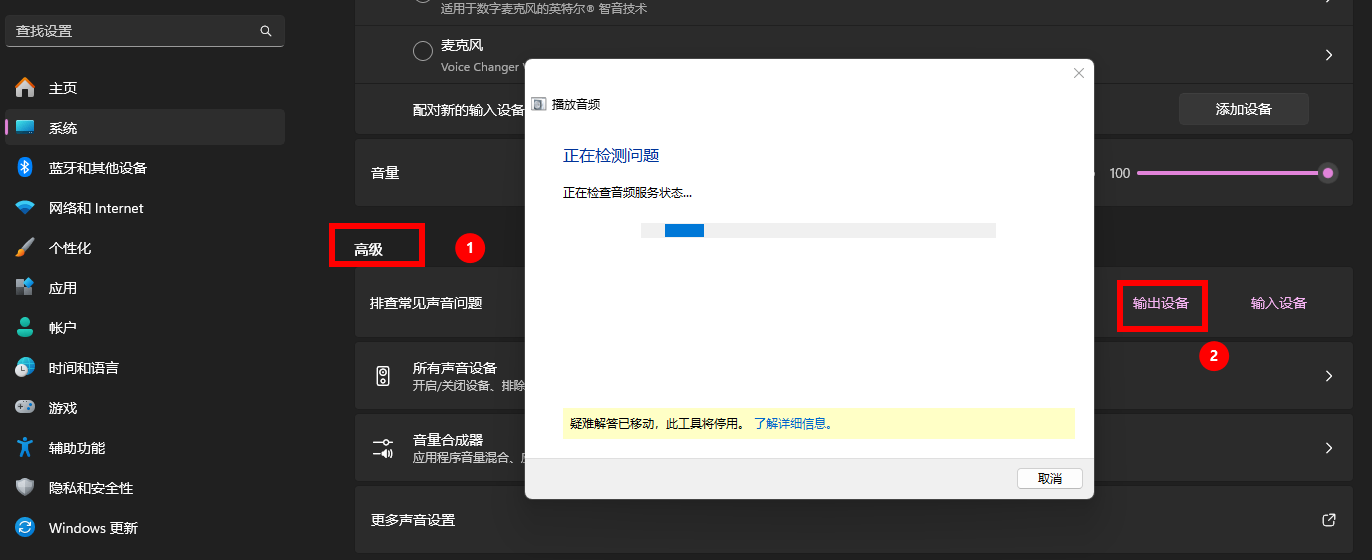Click the 取消 button in troubleshooter dialog
Image resolution: width=1372 pixels, height=560 pixels.
pos(1049,478)
